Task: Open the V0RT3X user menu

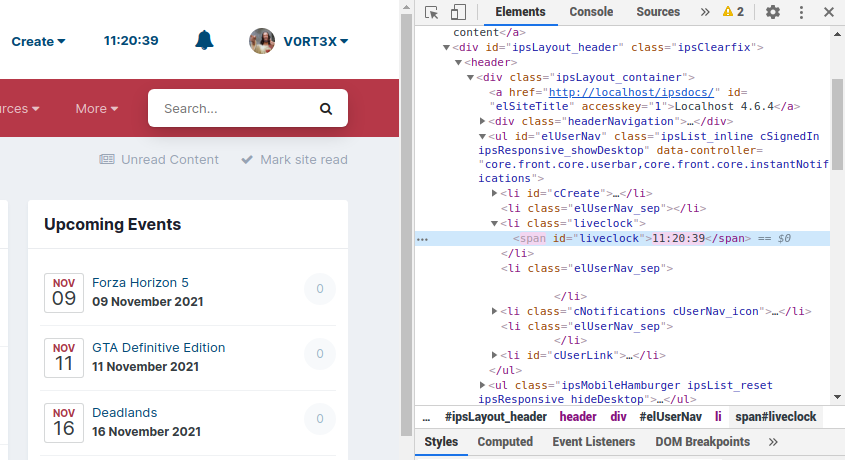Action: tap(315, 41)
